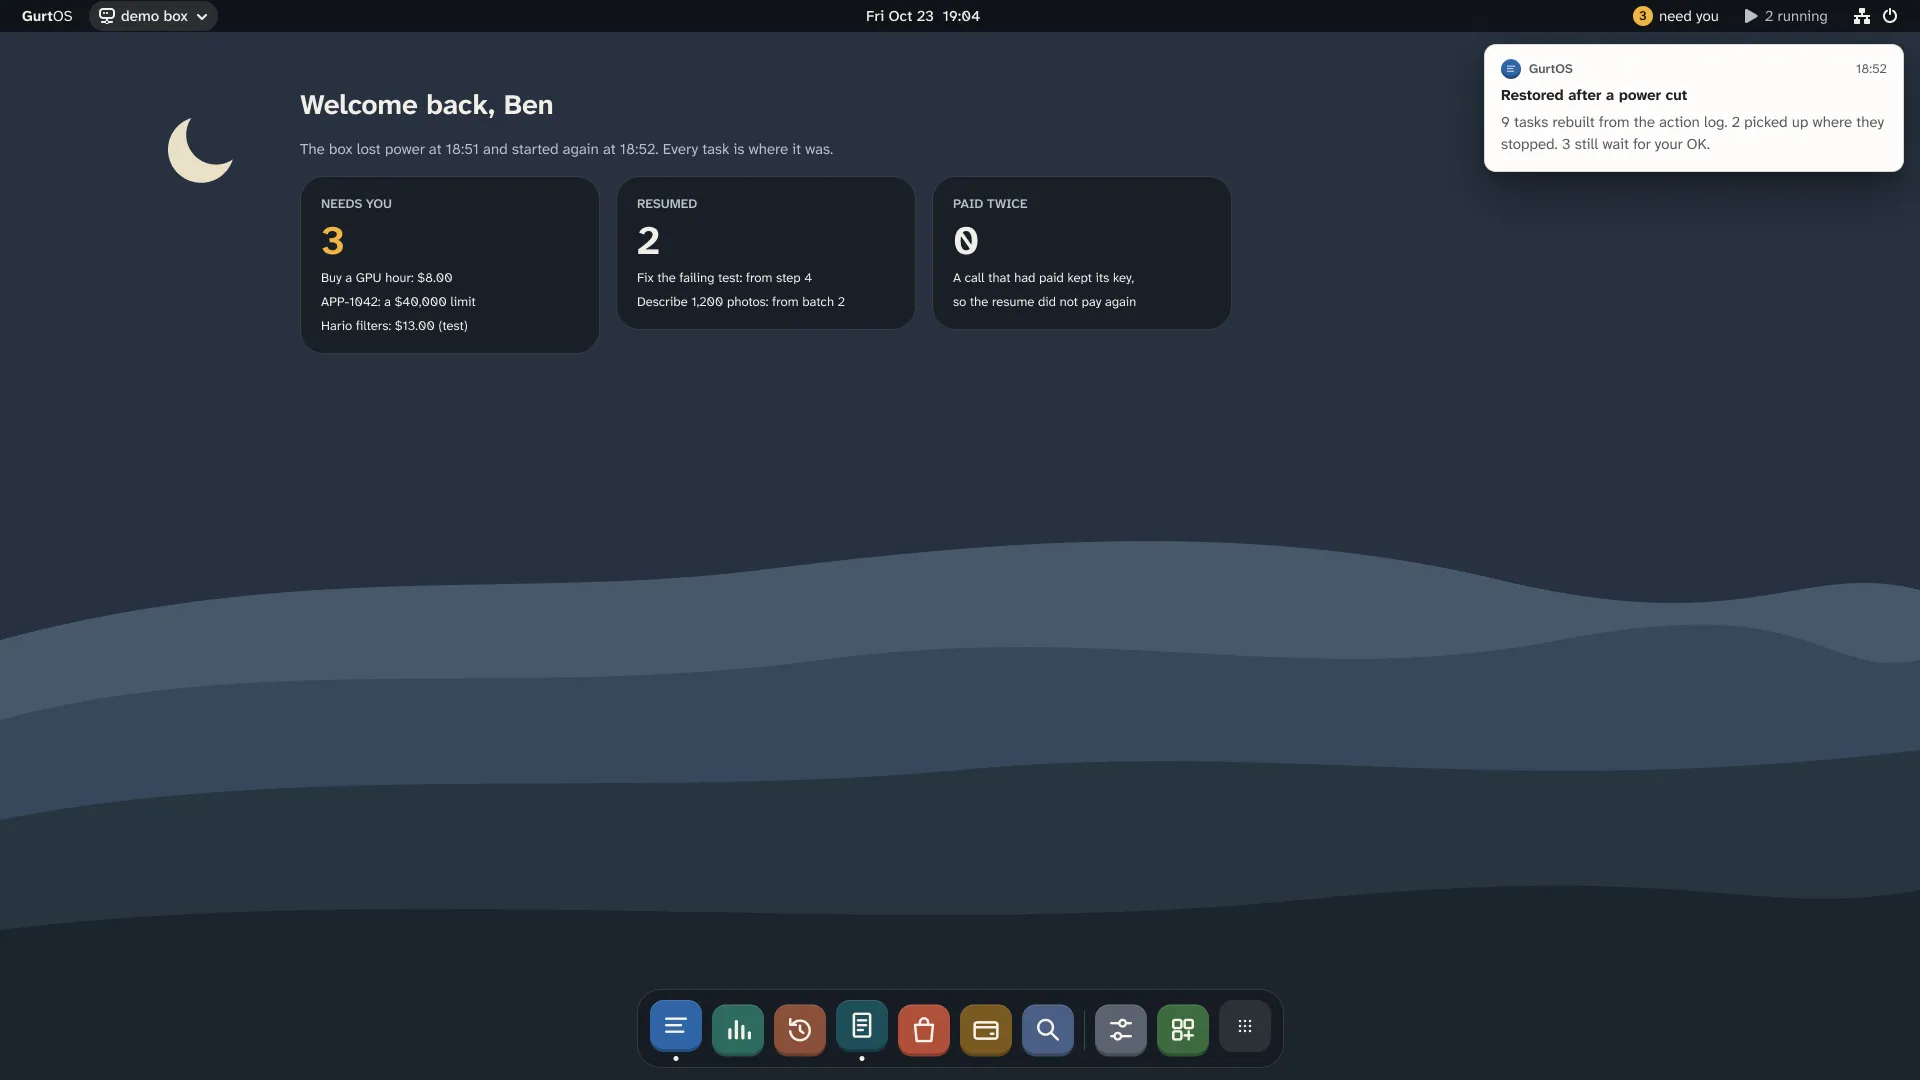The image size is (1920, 1080).
Task: Click the 2 running indicator text
Action: click(x=1796, y=16)
